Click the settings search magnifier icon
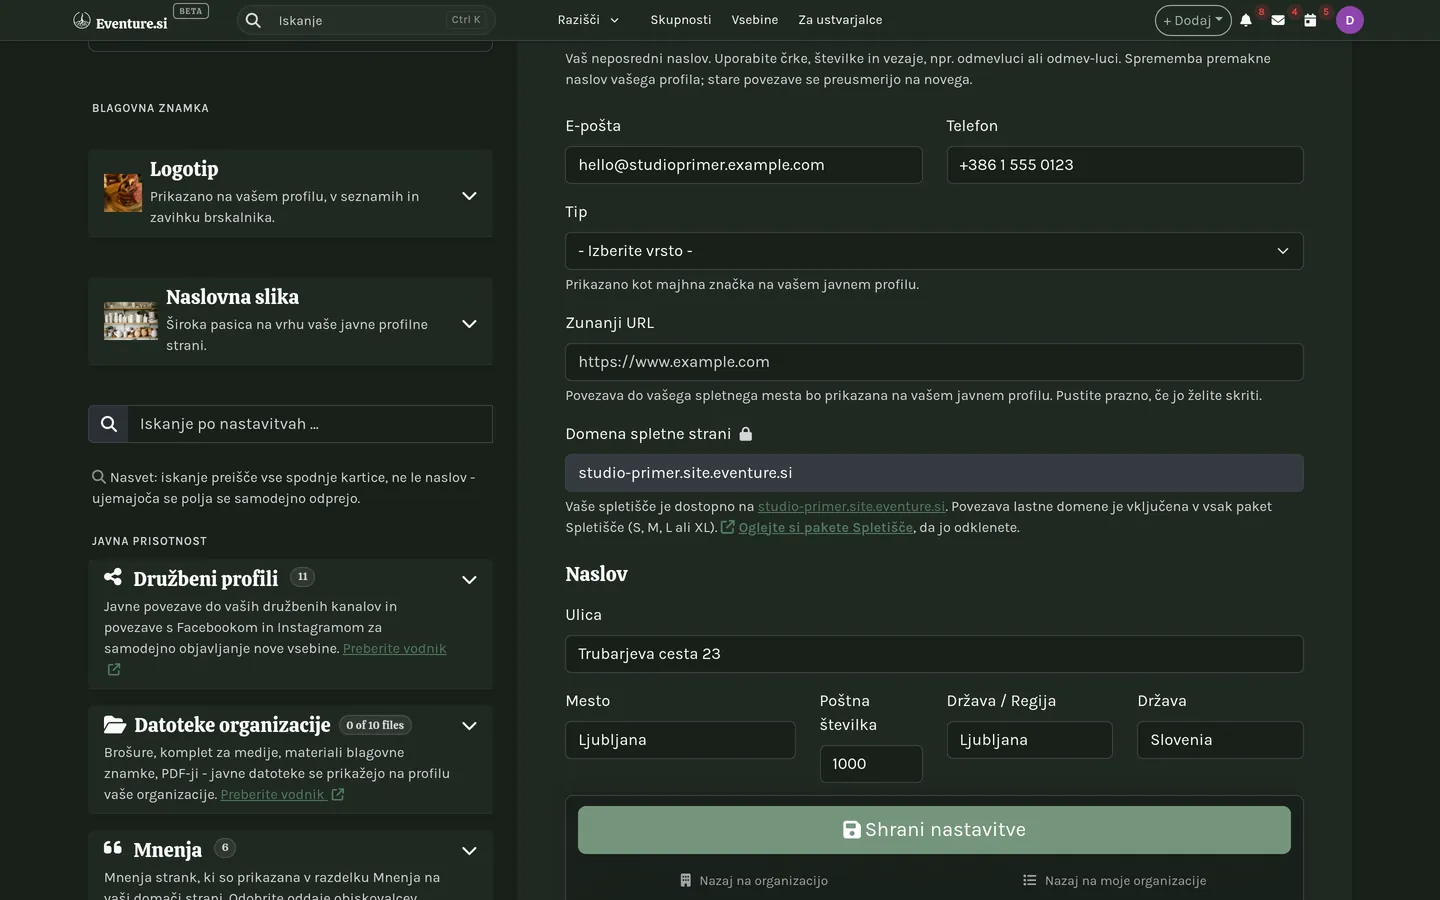The image size is (1440, 900). [x=108, y=424]
